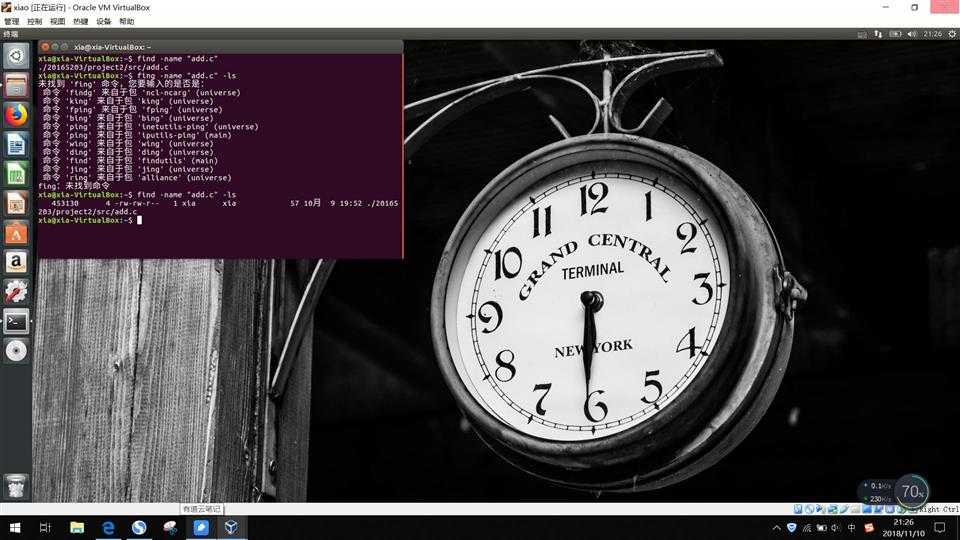Open the 有道云笔记 taskbar app
The width and height of the screenshot is (960, 540).
point(201,527)
